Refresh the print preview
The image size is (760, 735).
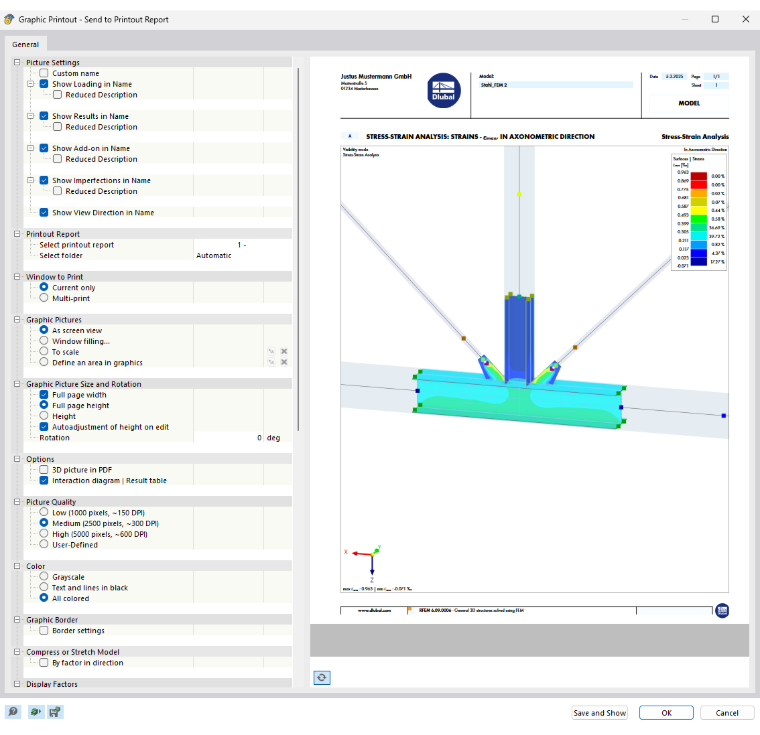[322, 677]
